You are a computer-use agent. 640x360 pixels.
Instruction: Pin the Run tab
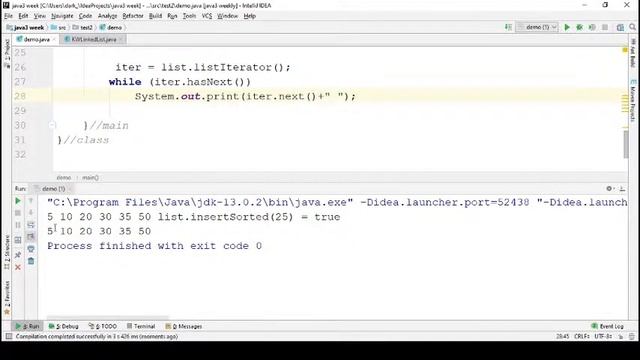(x=18, y=255)
